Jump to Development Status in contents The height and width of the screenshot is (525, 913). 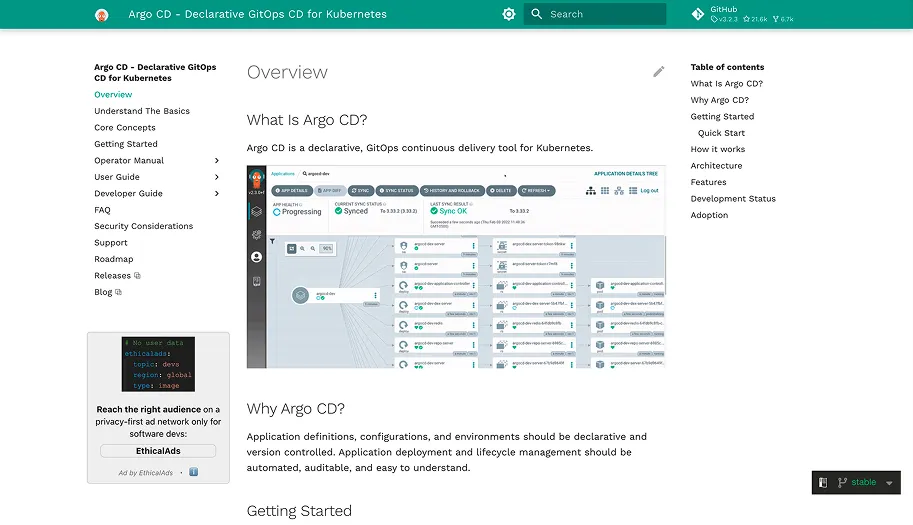[x=733, y=198]
